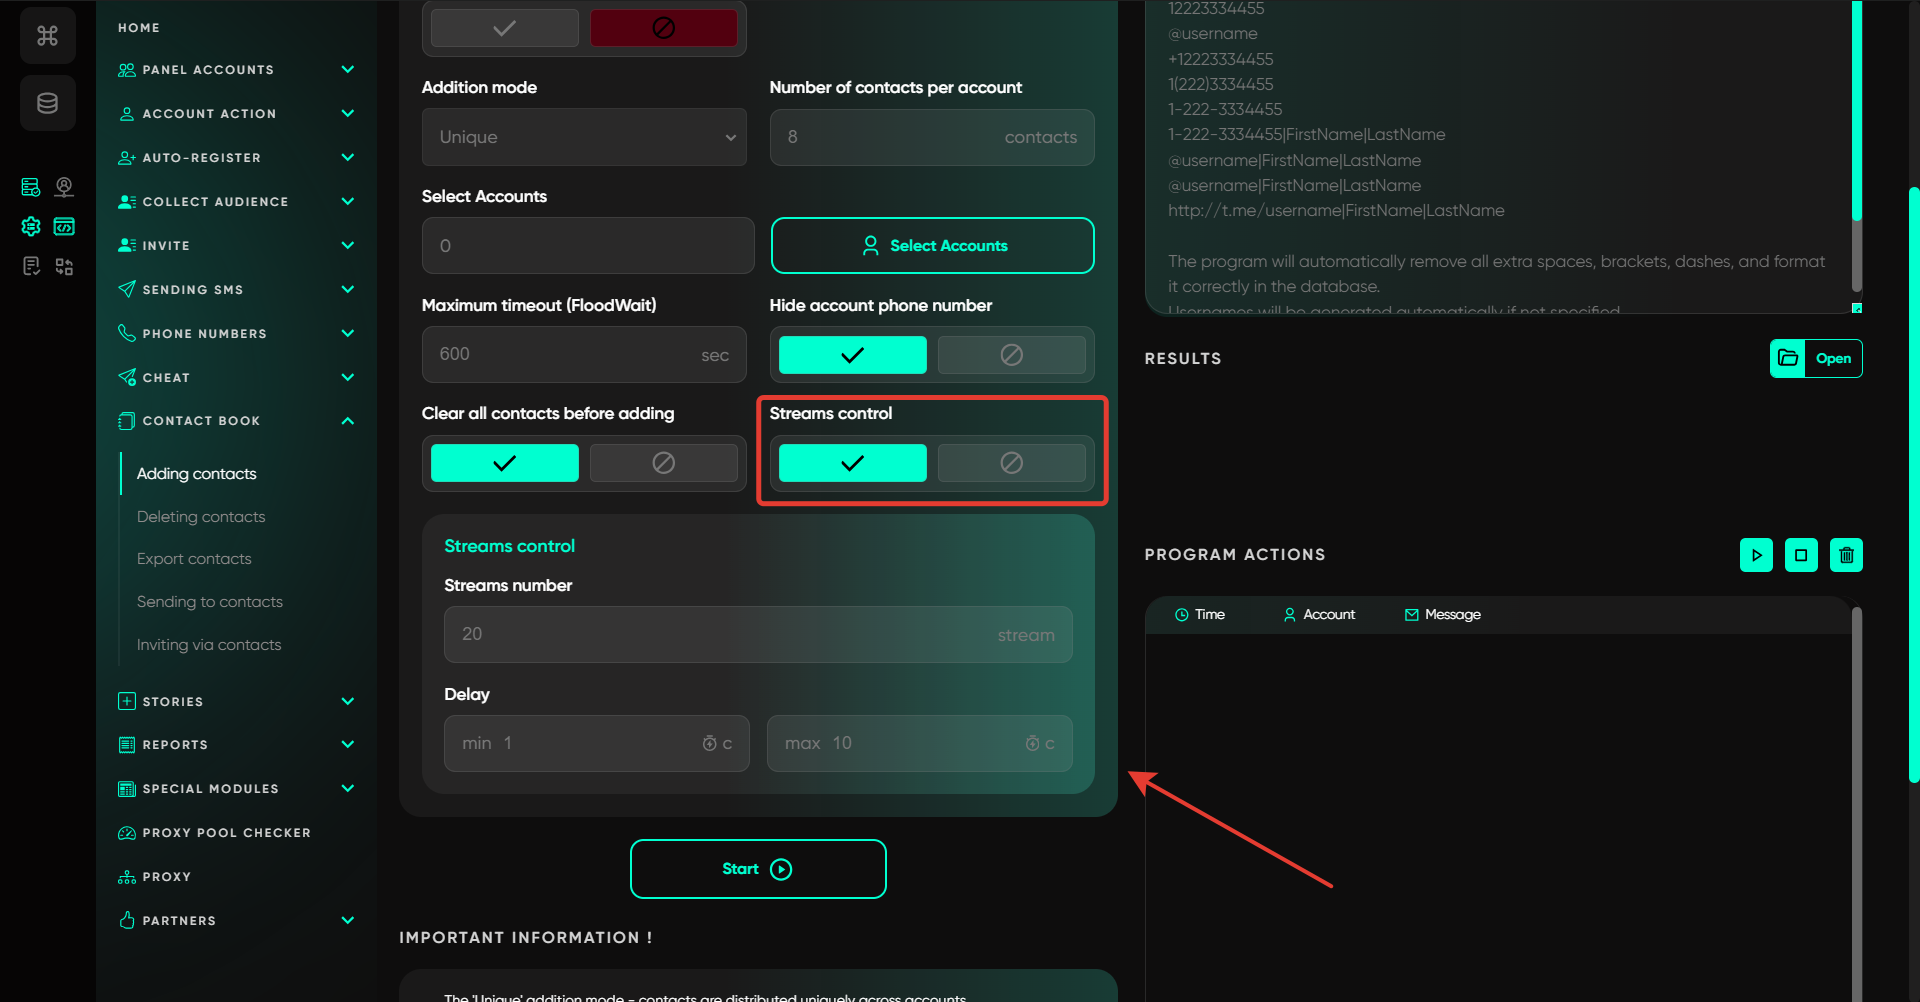Click the gear settings icon in the left rail
Screen dimensions: 1920x1002
pyautogui.click(x=31, y=227)
